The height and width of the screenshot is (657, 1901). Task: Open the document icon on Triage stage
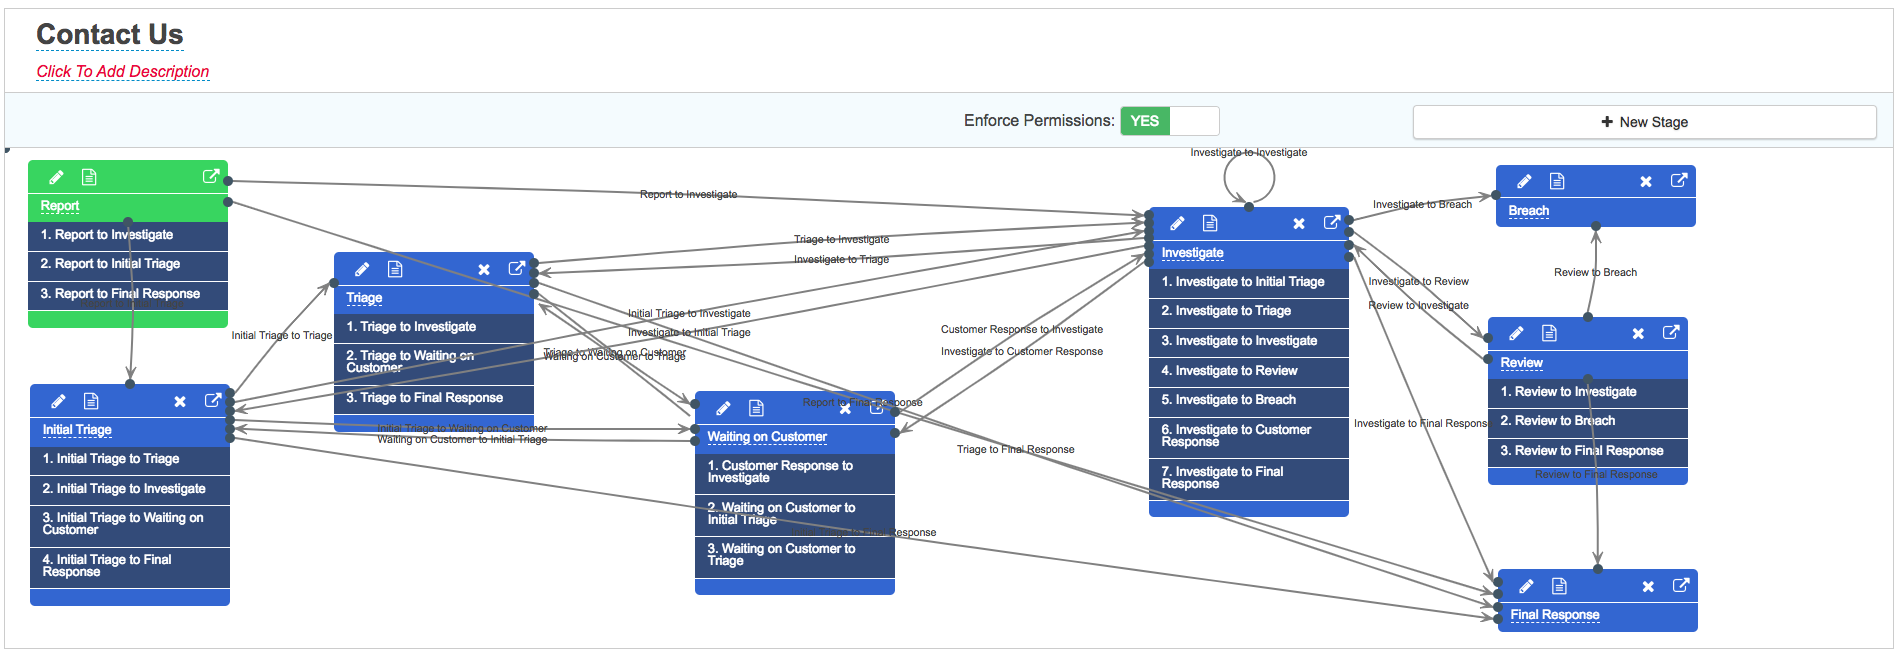395,269
